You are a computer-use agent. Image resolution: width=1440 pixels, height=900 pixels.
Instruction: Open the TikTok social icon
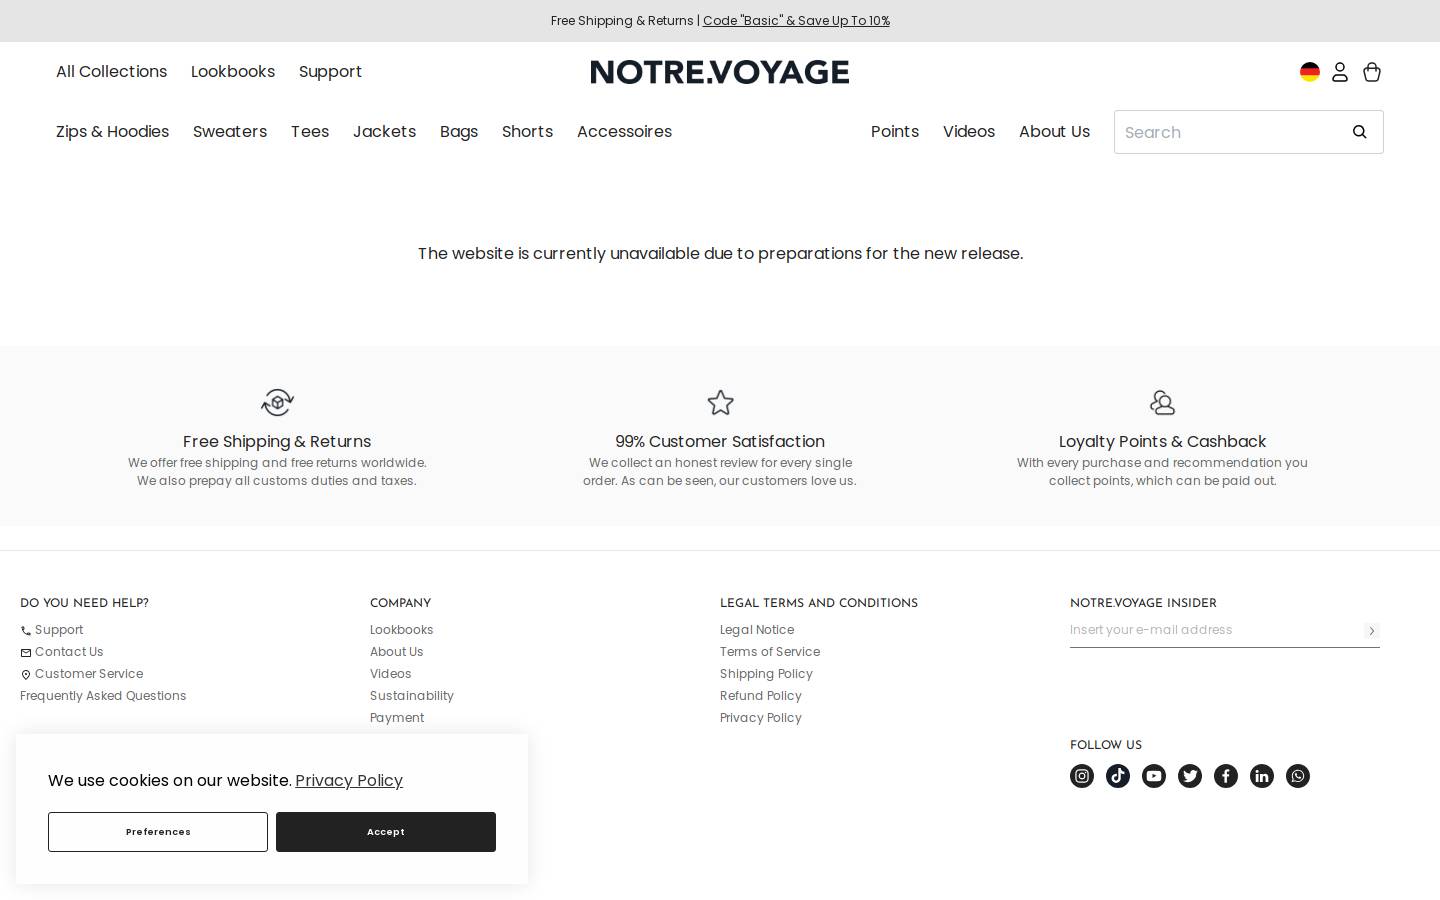(1118, 776)
